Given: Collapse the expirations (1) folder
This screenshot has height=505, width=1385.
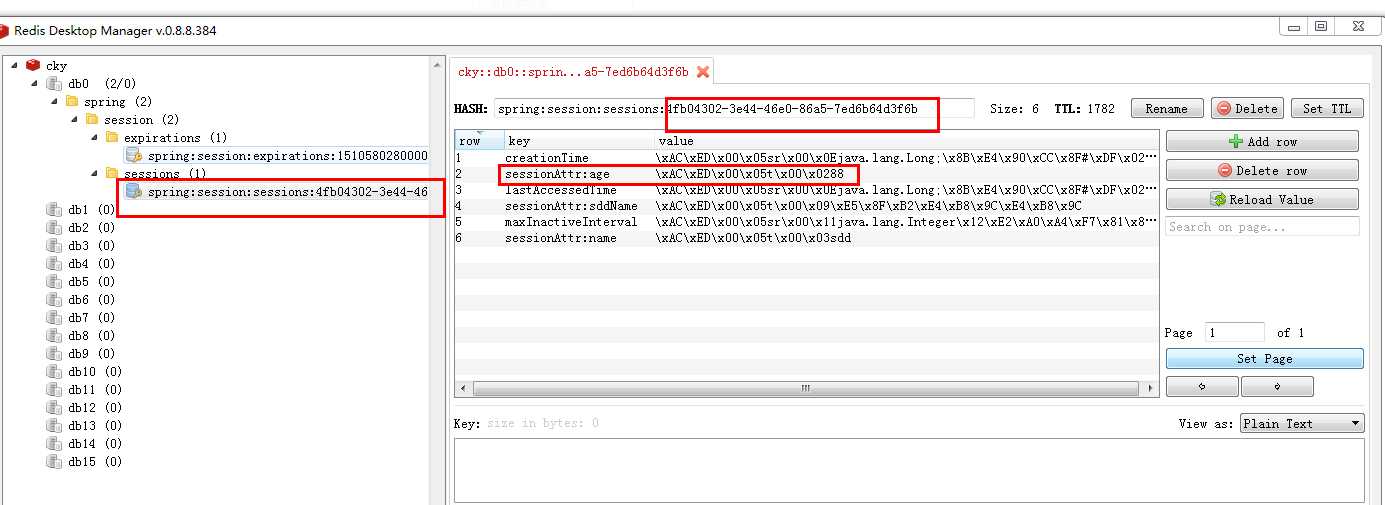Looking at the screenshot, I should pyautogui.click(x=94, y=138).
